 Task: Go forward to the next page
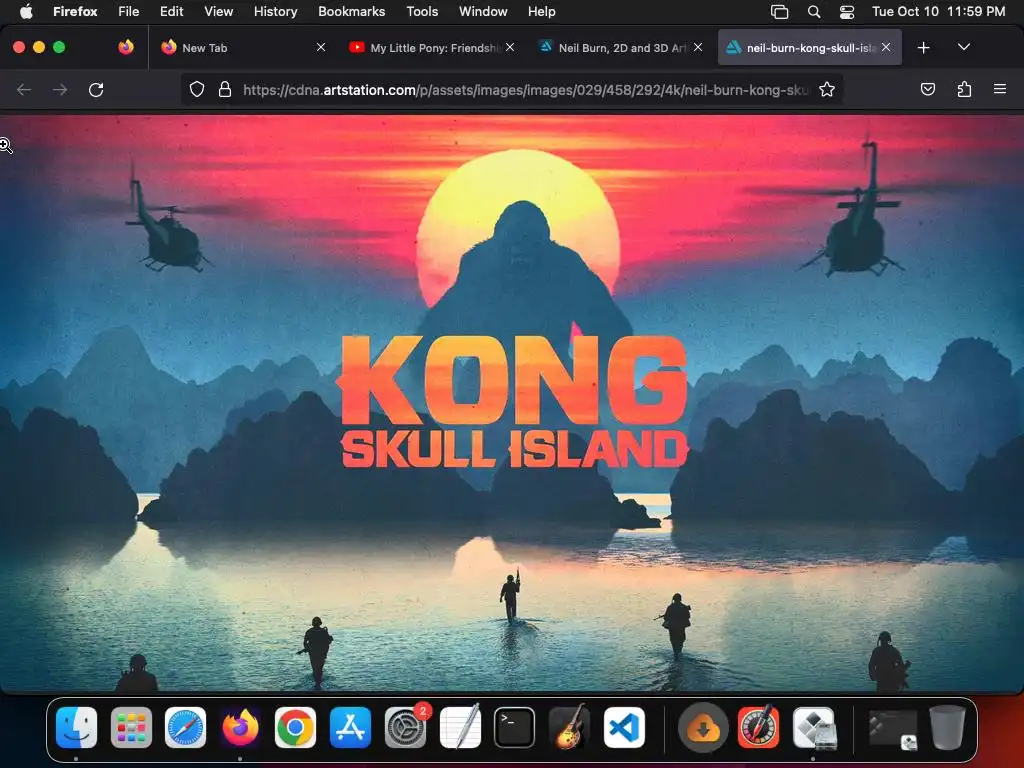[x=60, y=89]
